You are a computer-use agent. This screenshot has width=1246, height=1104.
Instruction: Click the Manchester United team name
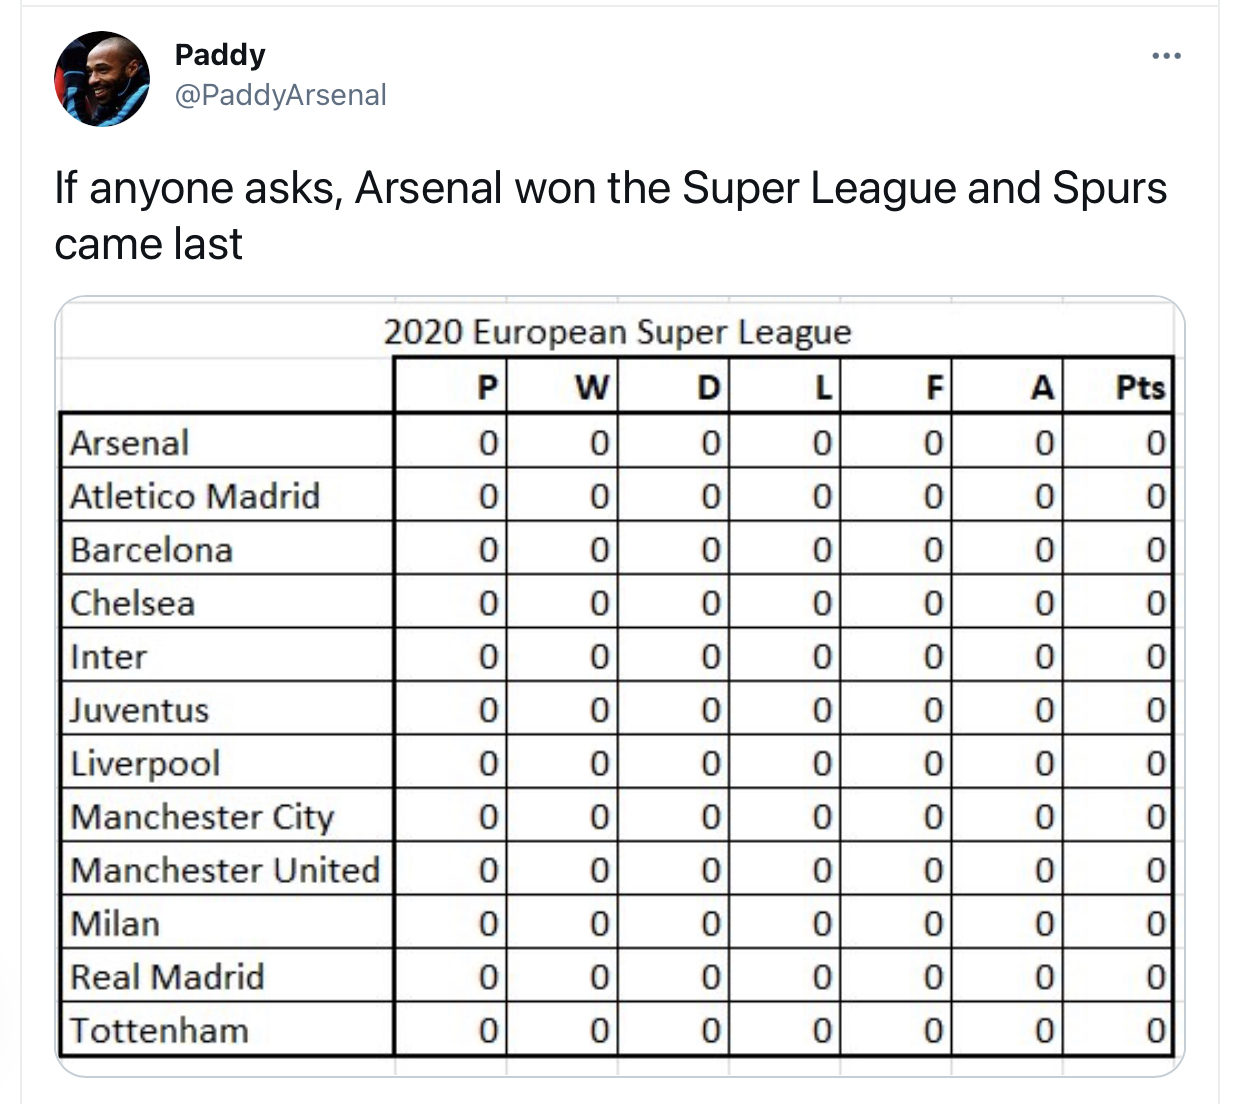click(x=225, y=870)
